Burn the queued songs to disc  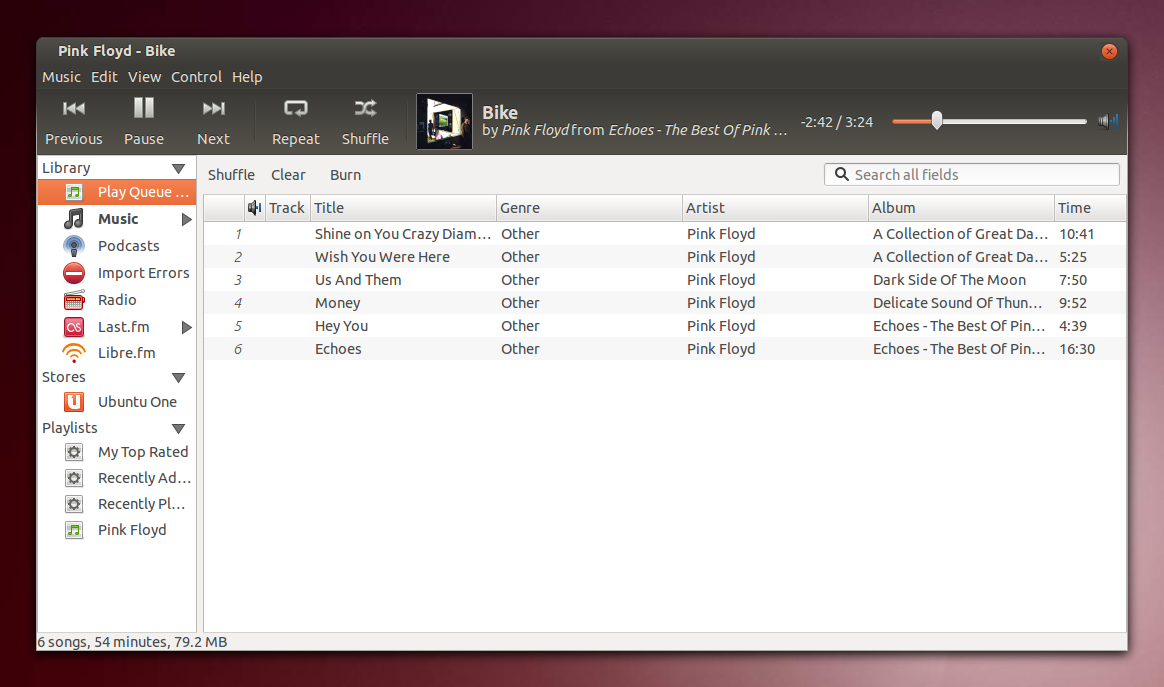(x=345, y=174)
